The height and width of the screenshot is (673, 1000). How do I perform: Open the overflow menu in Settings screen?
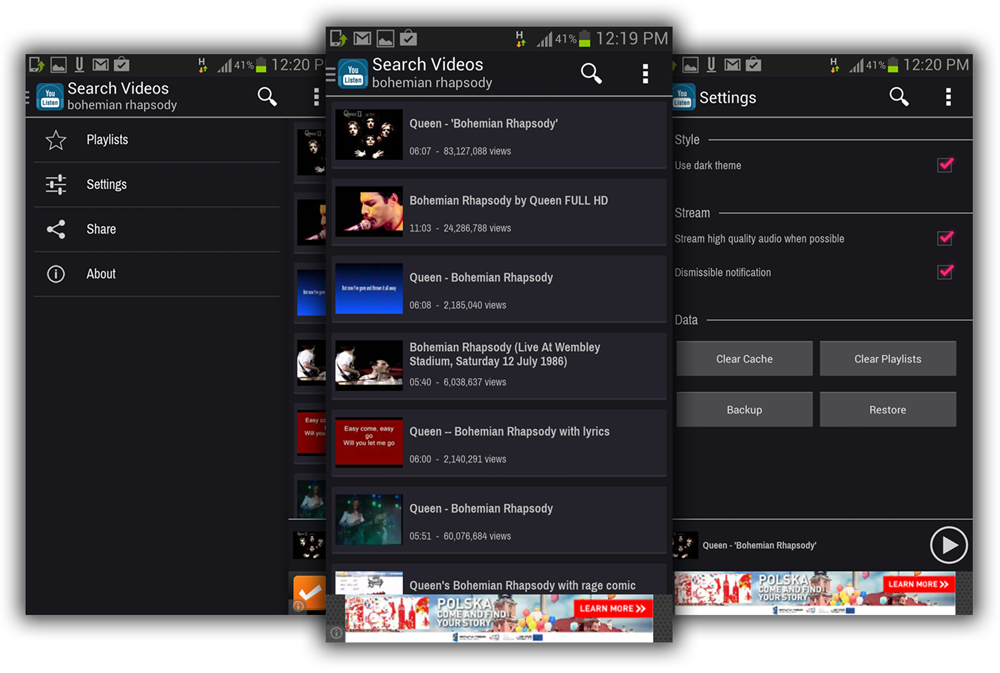(x=948, y=97)
